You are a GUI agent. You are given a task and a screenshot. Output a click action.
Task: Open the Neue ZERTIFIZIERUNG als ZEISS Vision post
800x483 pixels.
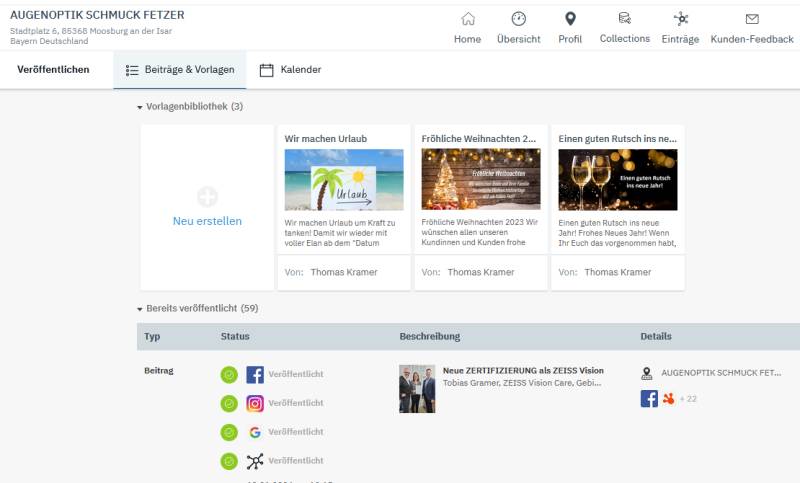tap(523, 370)
